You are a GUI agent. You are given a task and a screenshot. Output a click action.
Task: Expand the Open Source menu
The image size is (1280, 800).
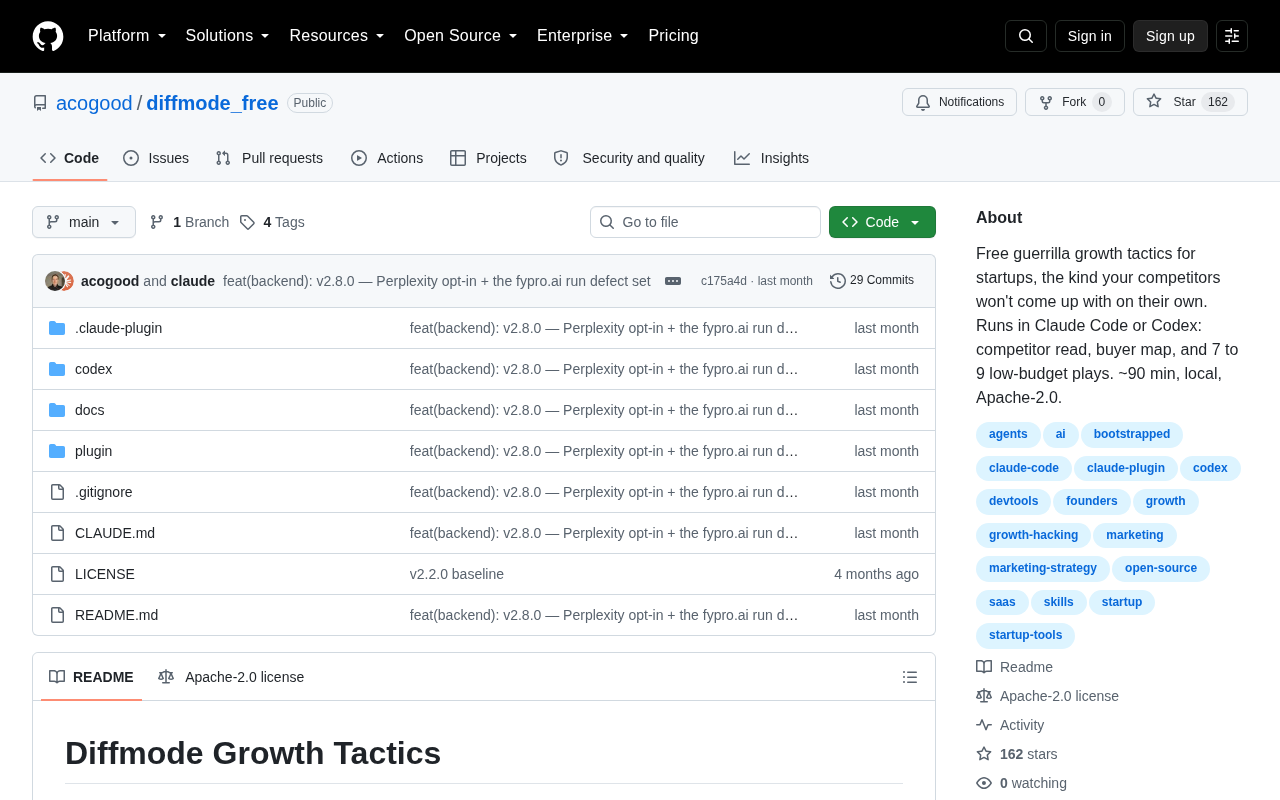tap(461, 36)
